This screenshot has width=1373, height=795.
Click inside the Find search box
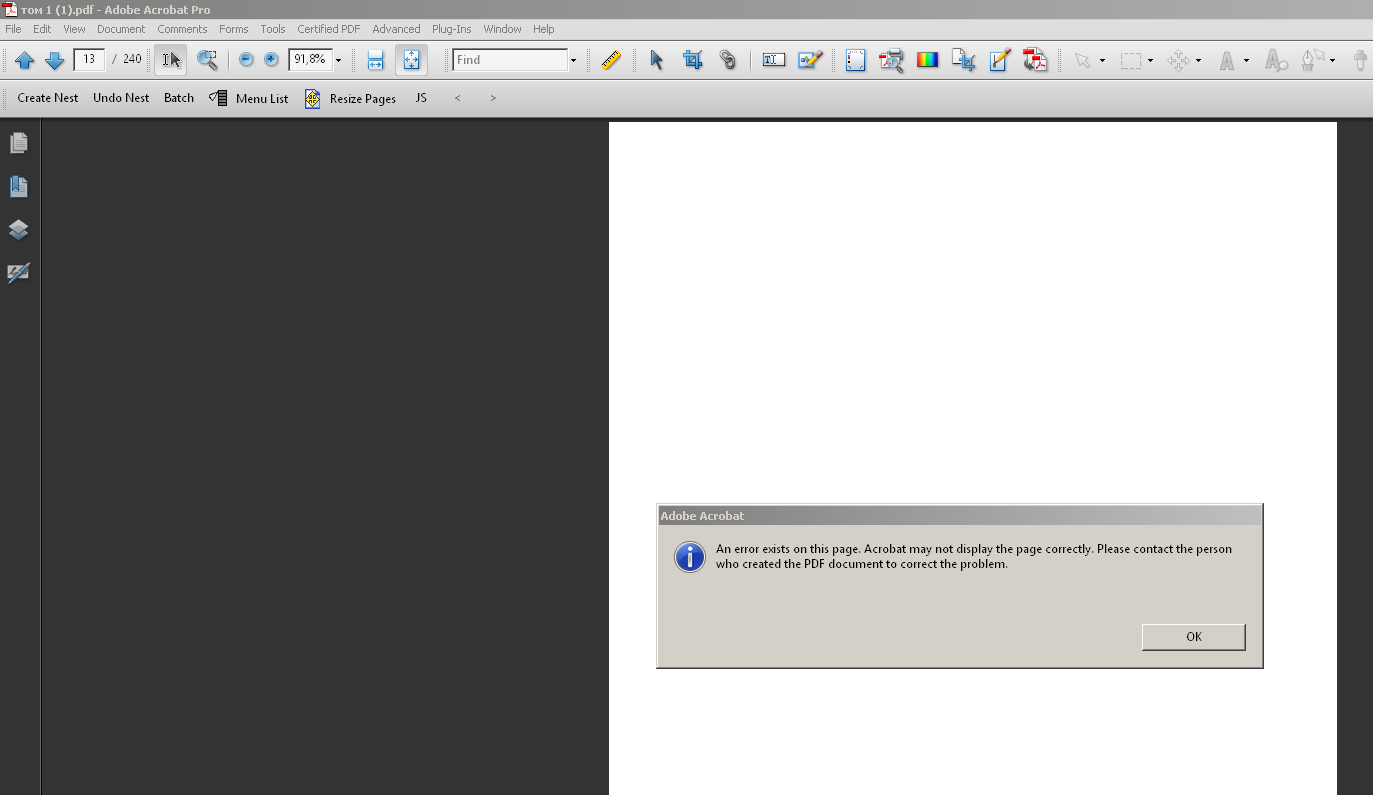pos(510,60)
